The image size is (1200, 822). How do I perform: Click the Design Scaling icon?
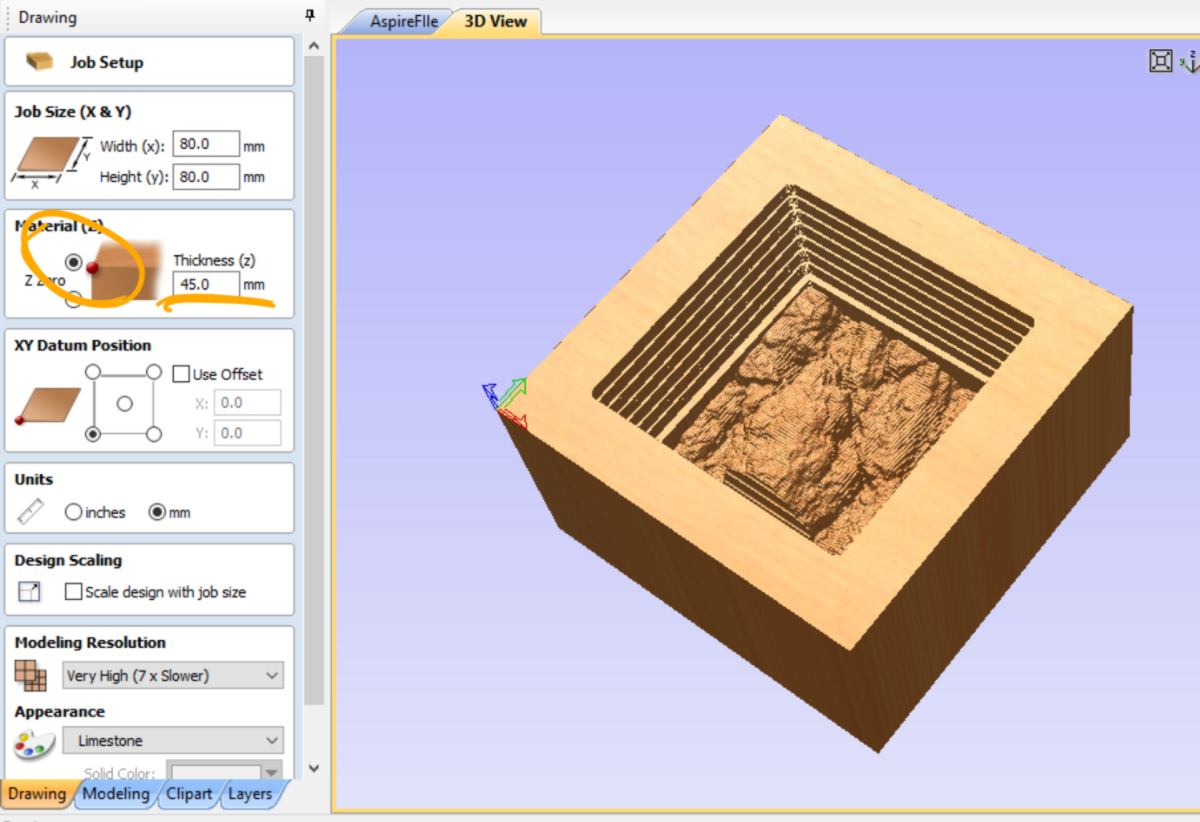tap(30, 592)
